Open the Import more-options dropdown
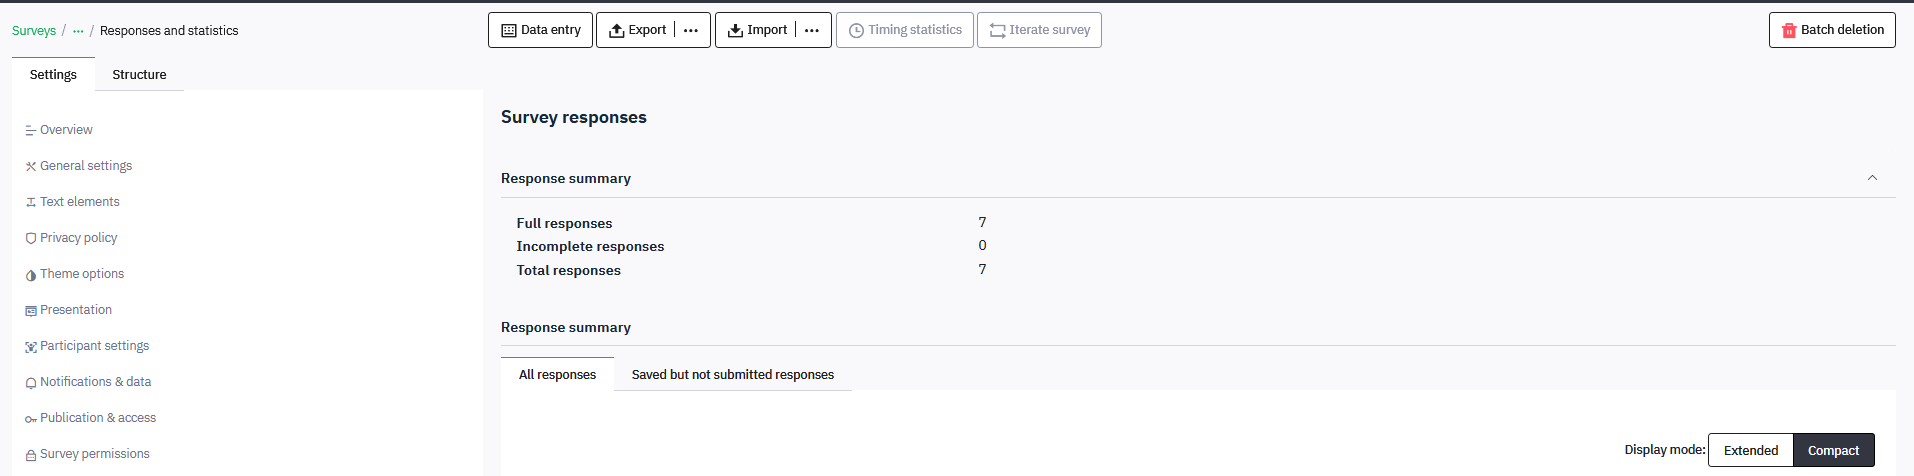 (x=812, y=30)
